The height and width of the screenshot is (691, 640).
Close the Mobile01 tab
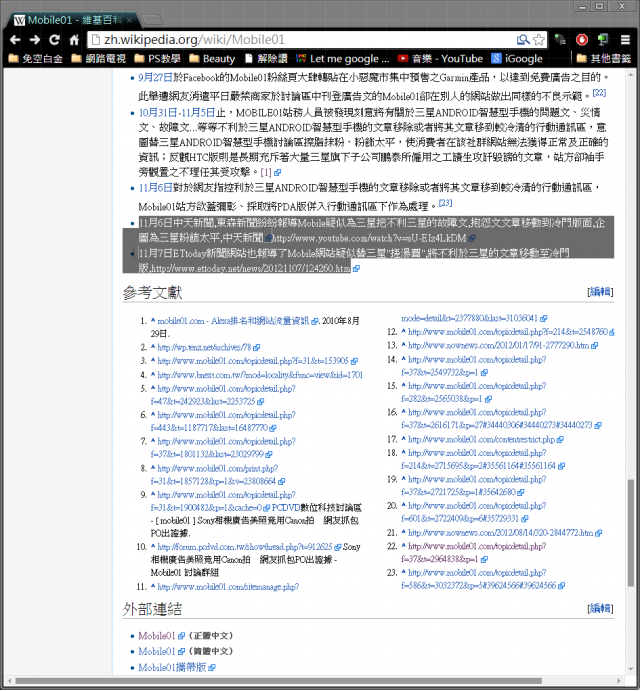[129, 20]
